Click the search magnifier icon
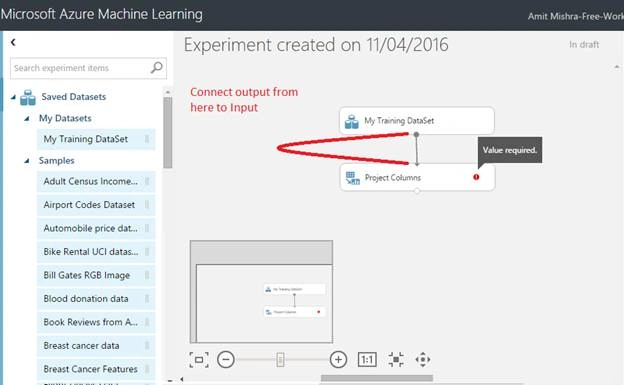624x385 pixels. click(156, 67)
